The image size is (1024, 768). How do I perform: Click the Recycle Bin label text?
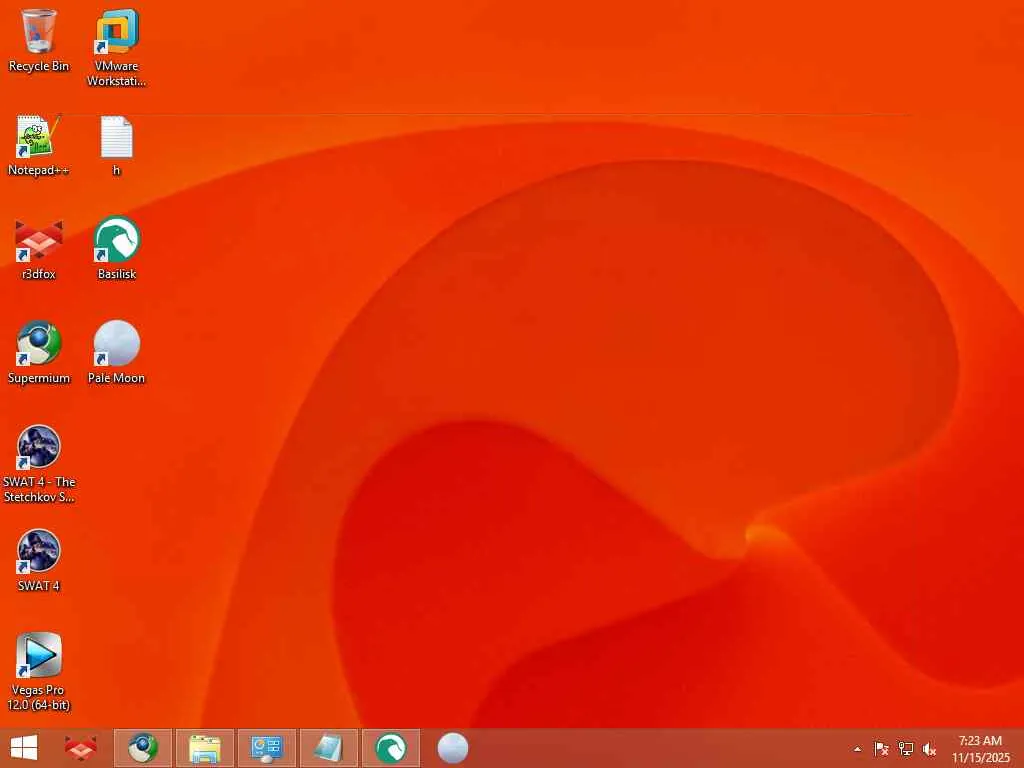point(39,66)
